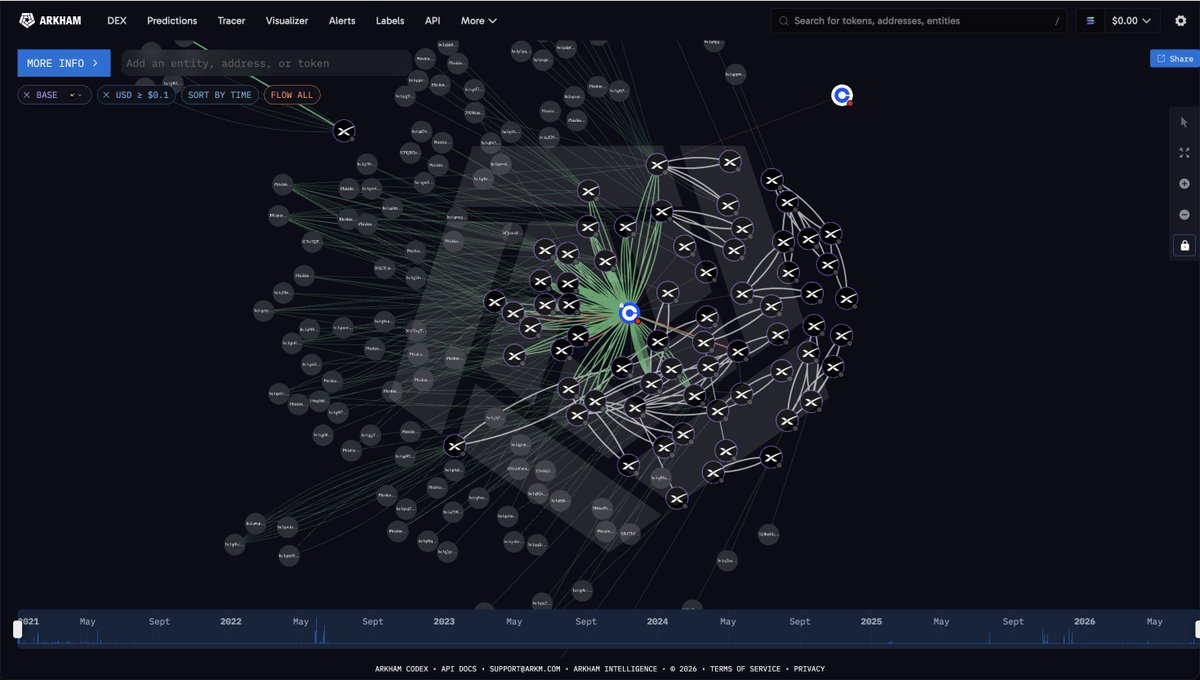Click the USD ≥ $0.1 filter text

[x=143, y=95]
